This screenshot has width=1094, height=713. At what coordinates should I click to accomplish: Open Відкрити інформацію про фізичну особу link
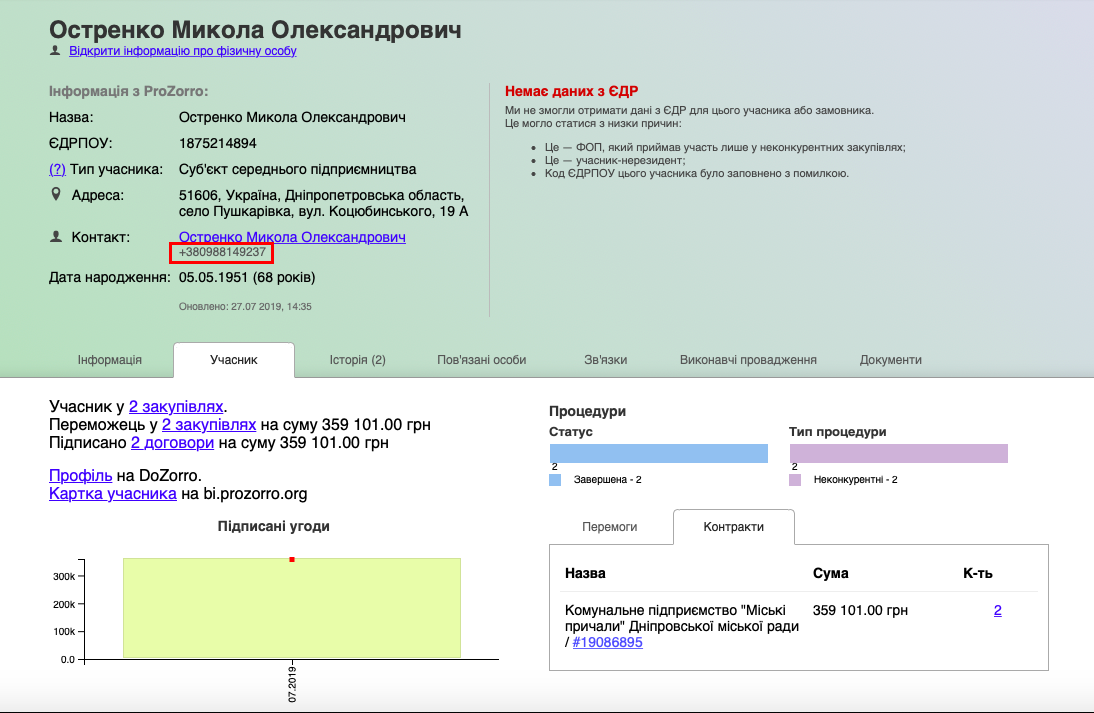click(x=182, y=51)
